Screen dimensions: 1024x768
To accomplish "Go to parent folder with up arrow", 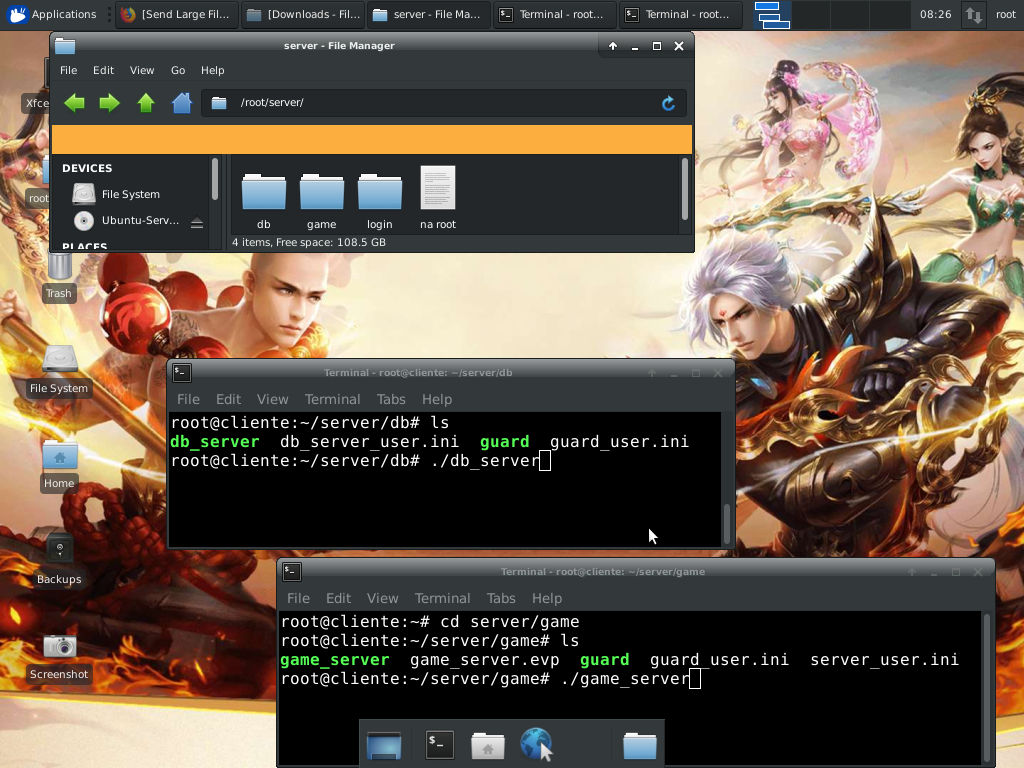I will (146, 103).
